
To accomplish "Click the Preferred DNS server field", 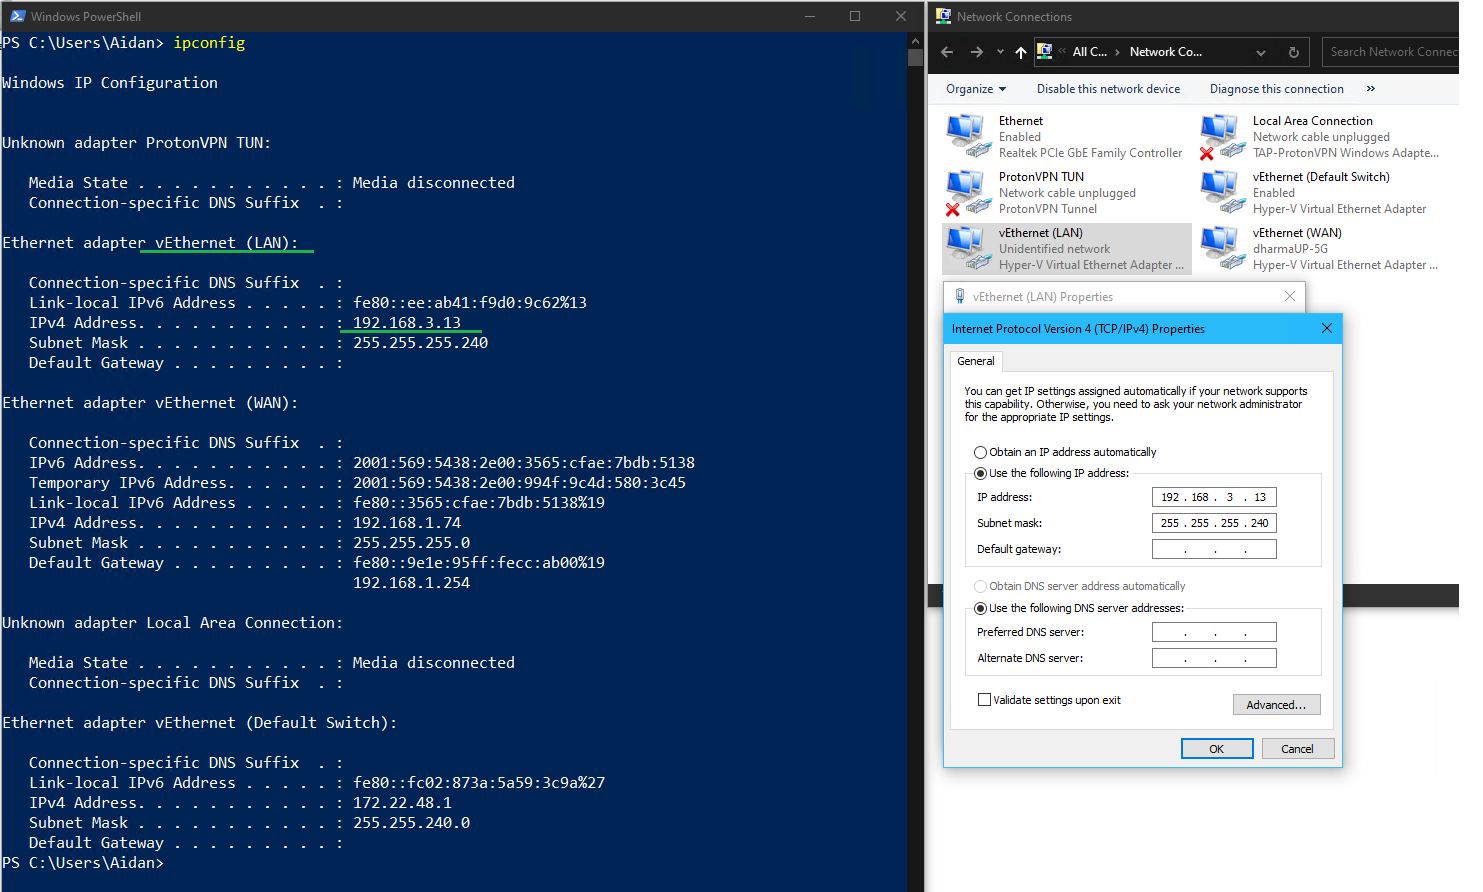I will pyautogui.click(x=1214, y=632).
